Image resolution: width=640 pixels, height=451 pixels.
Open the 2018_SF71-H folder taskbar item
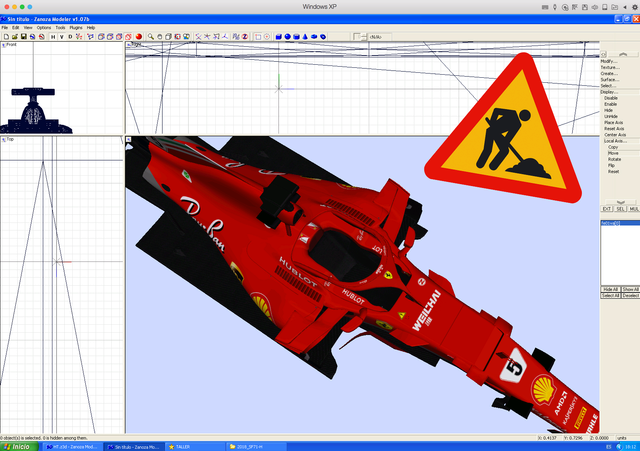click(x=256, y=447)
